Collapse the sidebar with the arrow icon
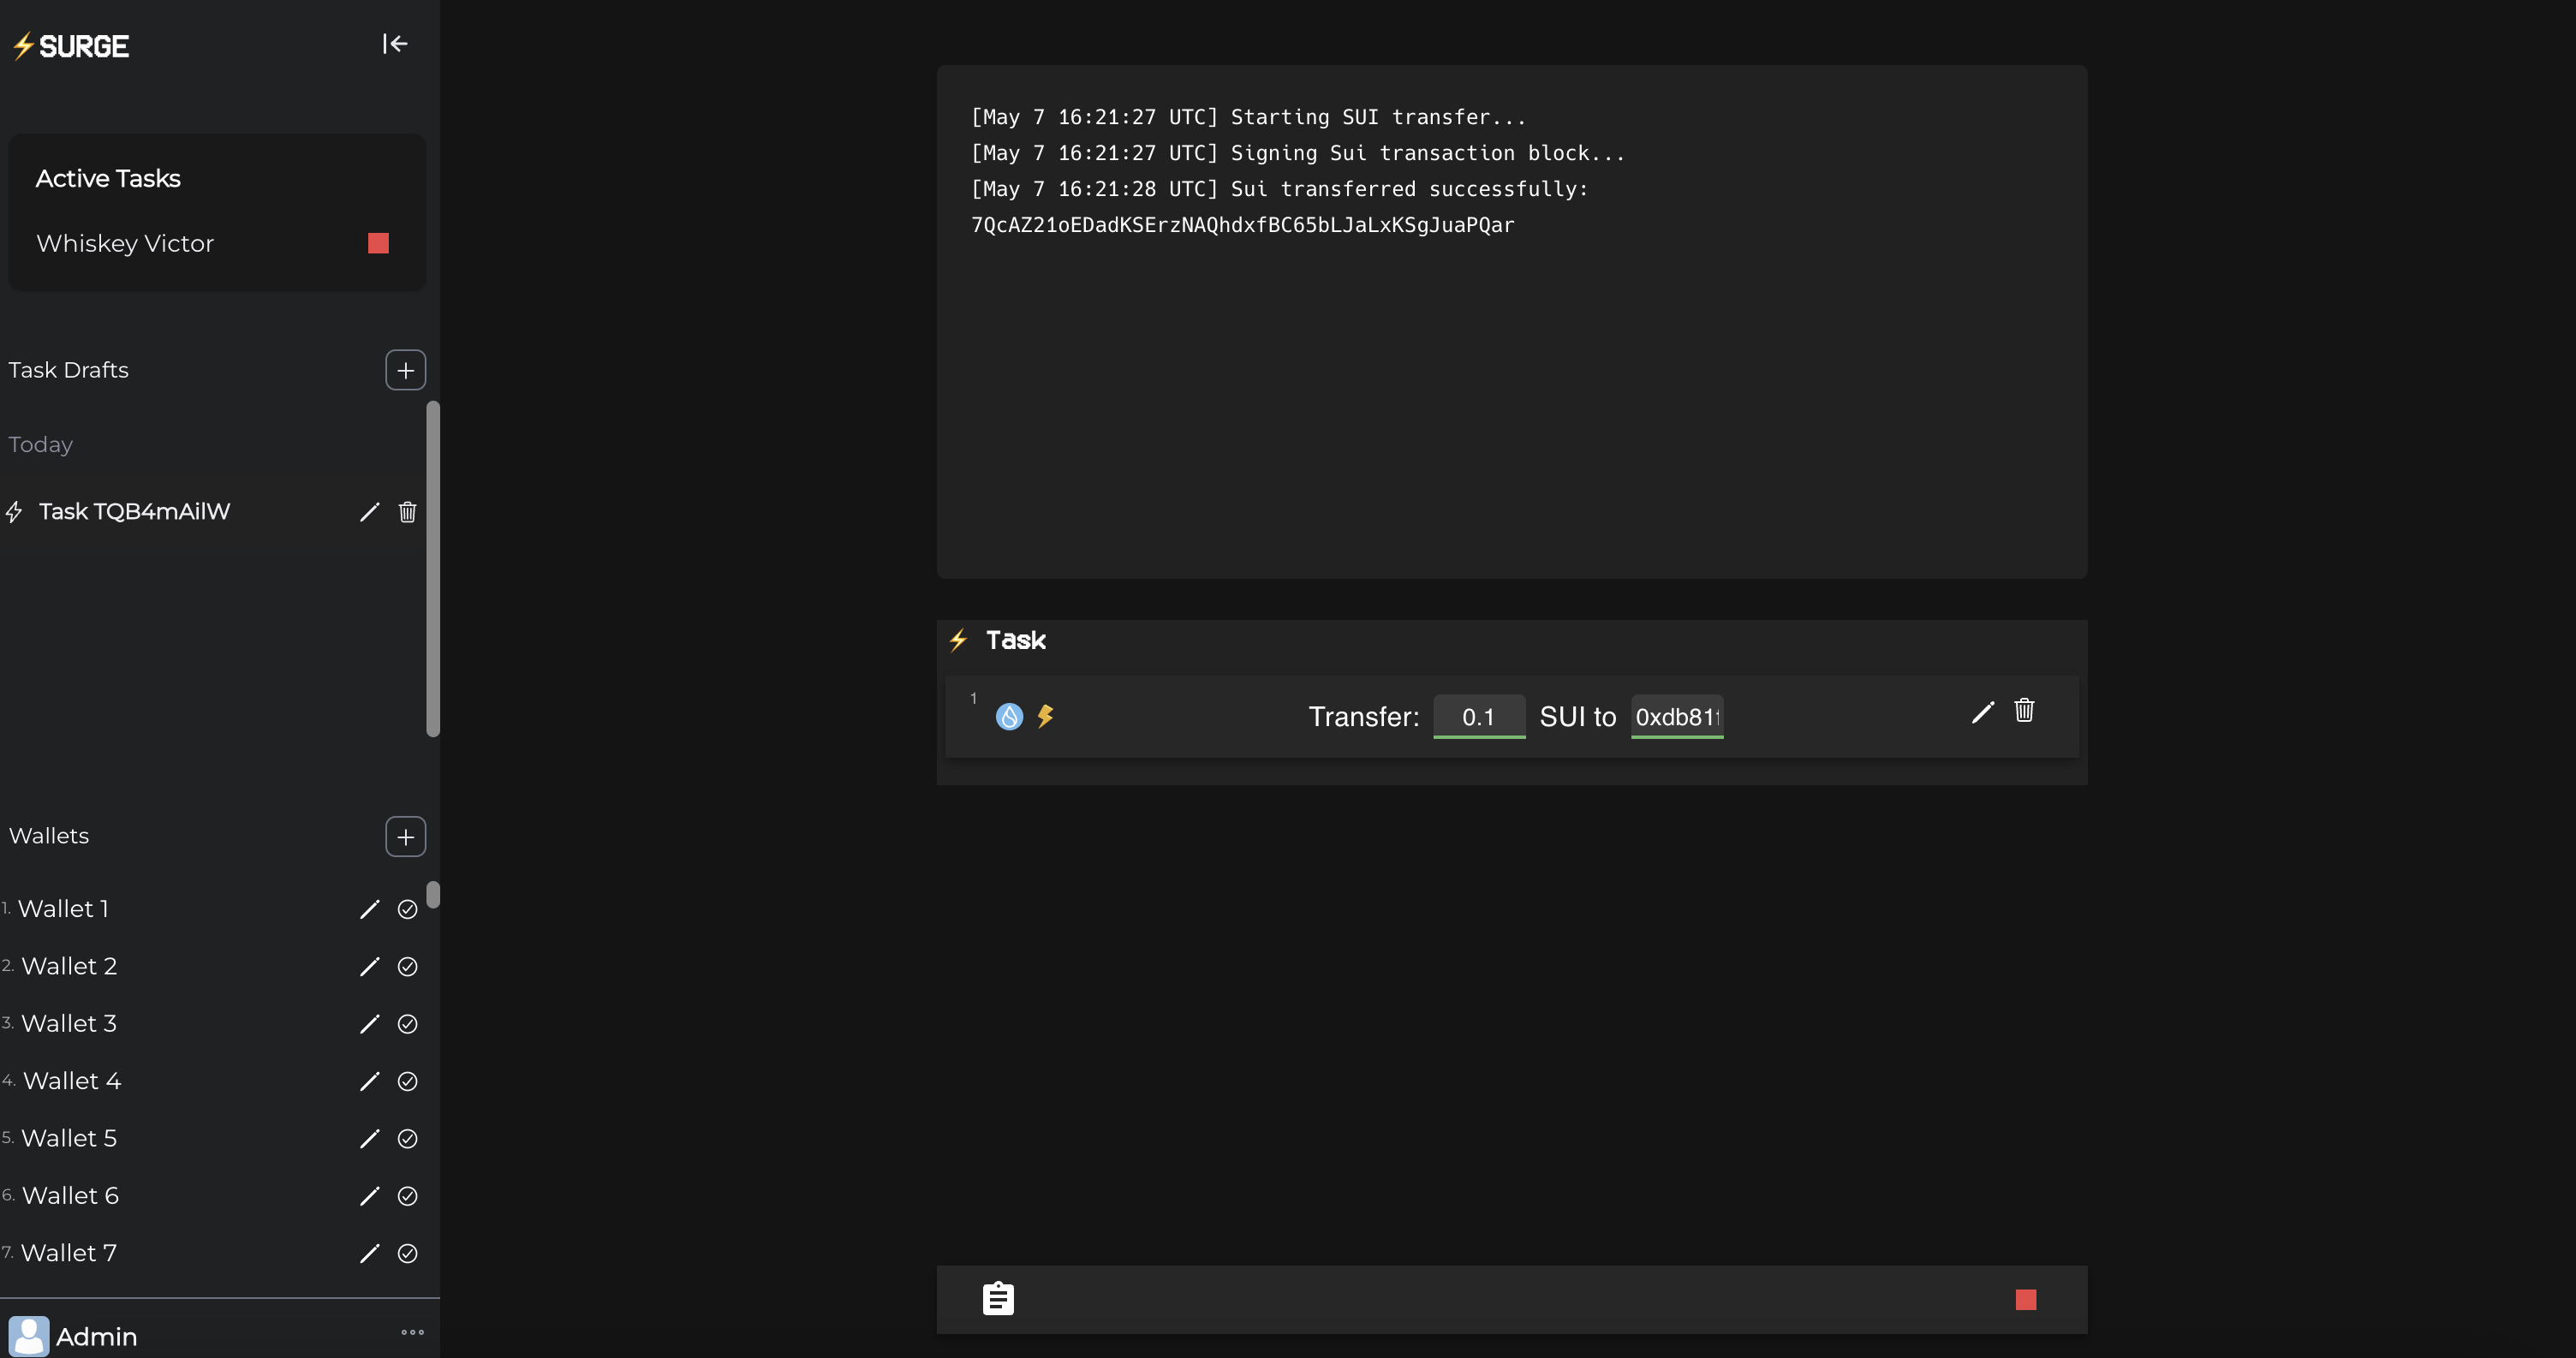The width and height of the screenshot is (2576, 1358). pos(396,44)
